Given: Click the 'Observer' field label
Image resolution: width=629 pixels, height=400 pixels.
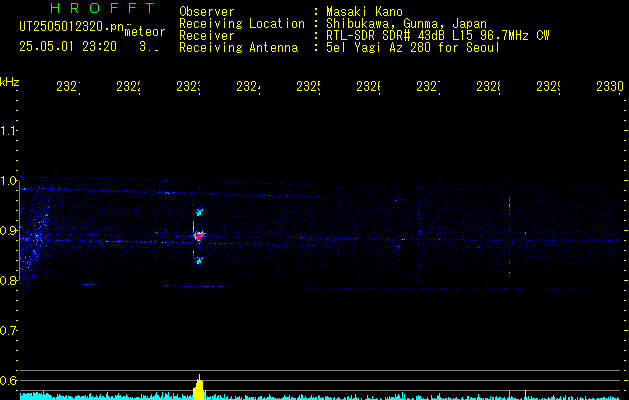Looking at the screenshot, I should (x=207, y=12).
